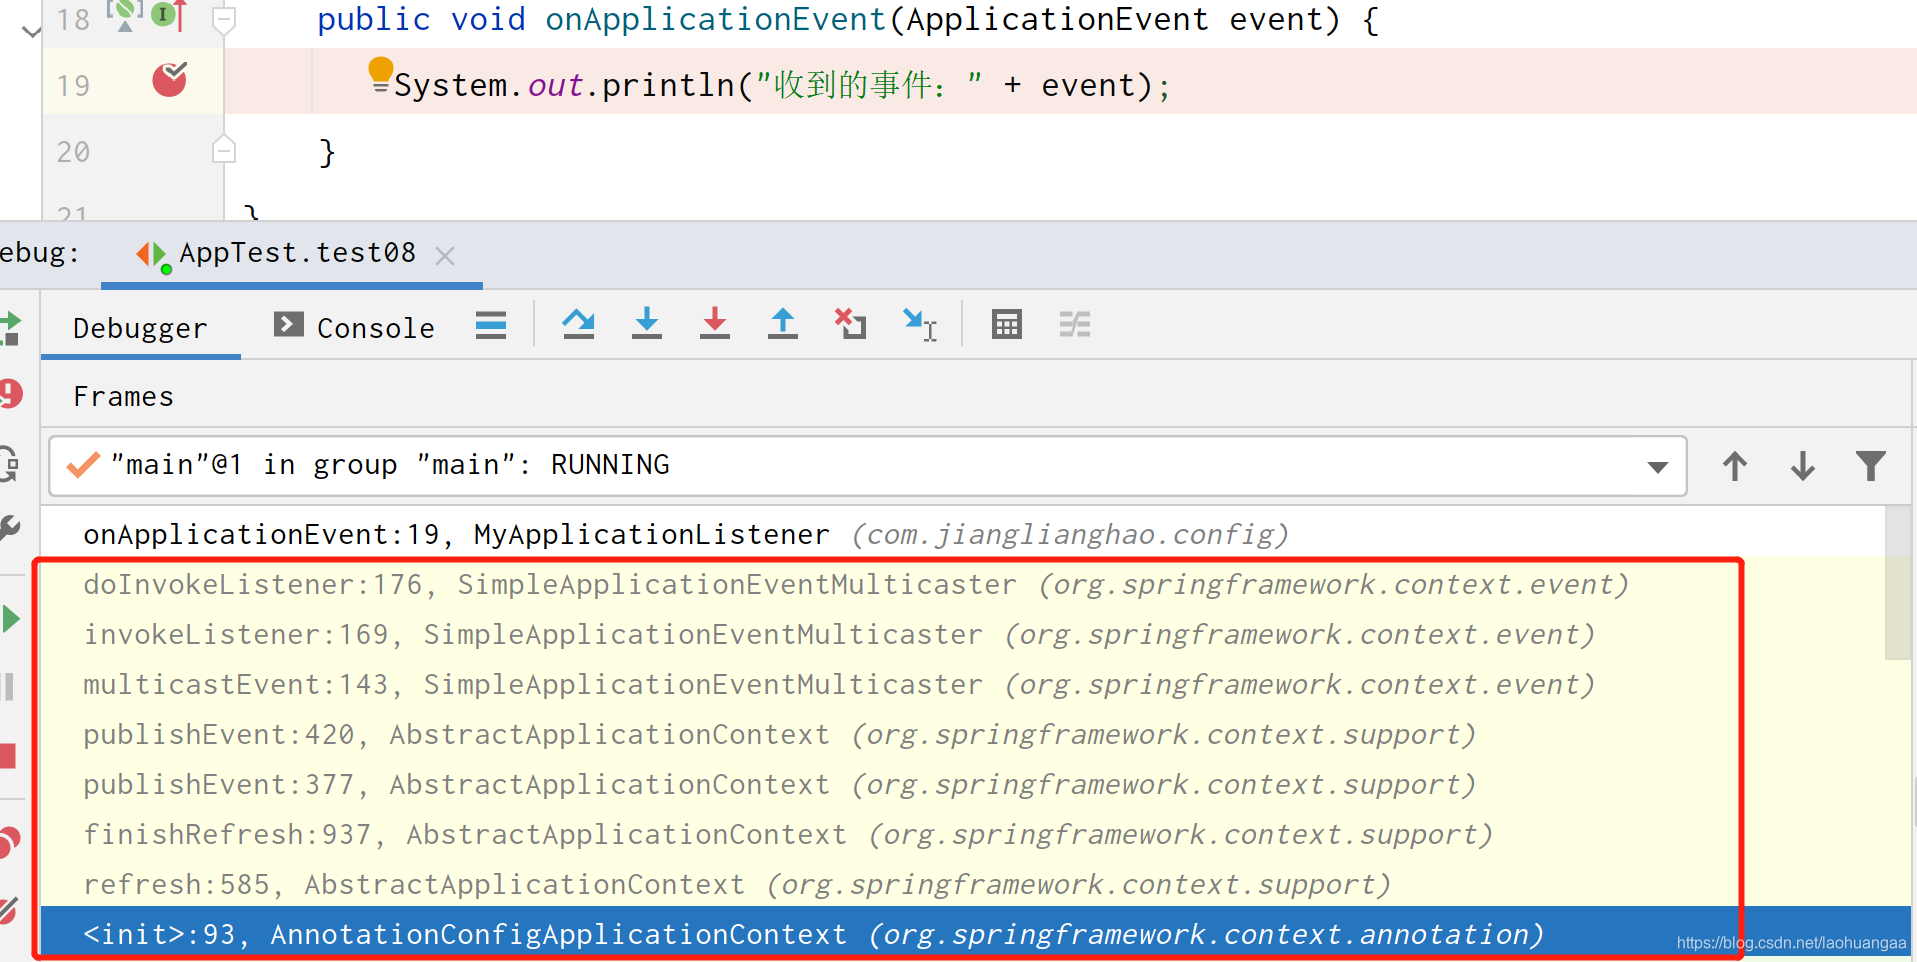This screenshot has height=962, width=1917.
Task: Click the Rerun icon in debug sidebar
Action: coord(10,328)
